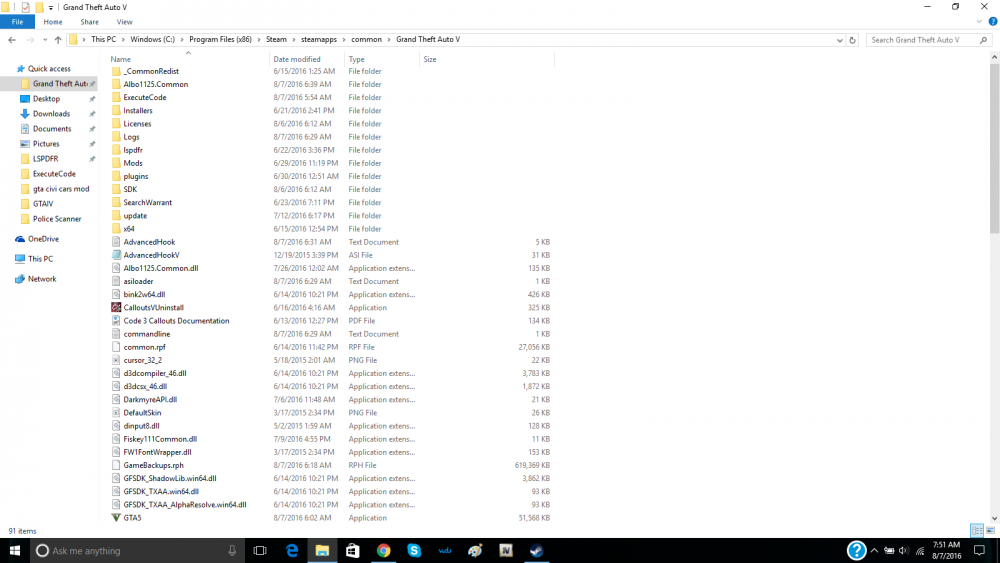Image resolution: width=1000 pixels, height=563 pixels.
Task: Go to Windows (C:) breadcrumb
Action: 152,40
